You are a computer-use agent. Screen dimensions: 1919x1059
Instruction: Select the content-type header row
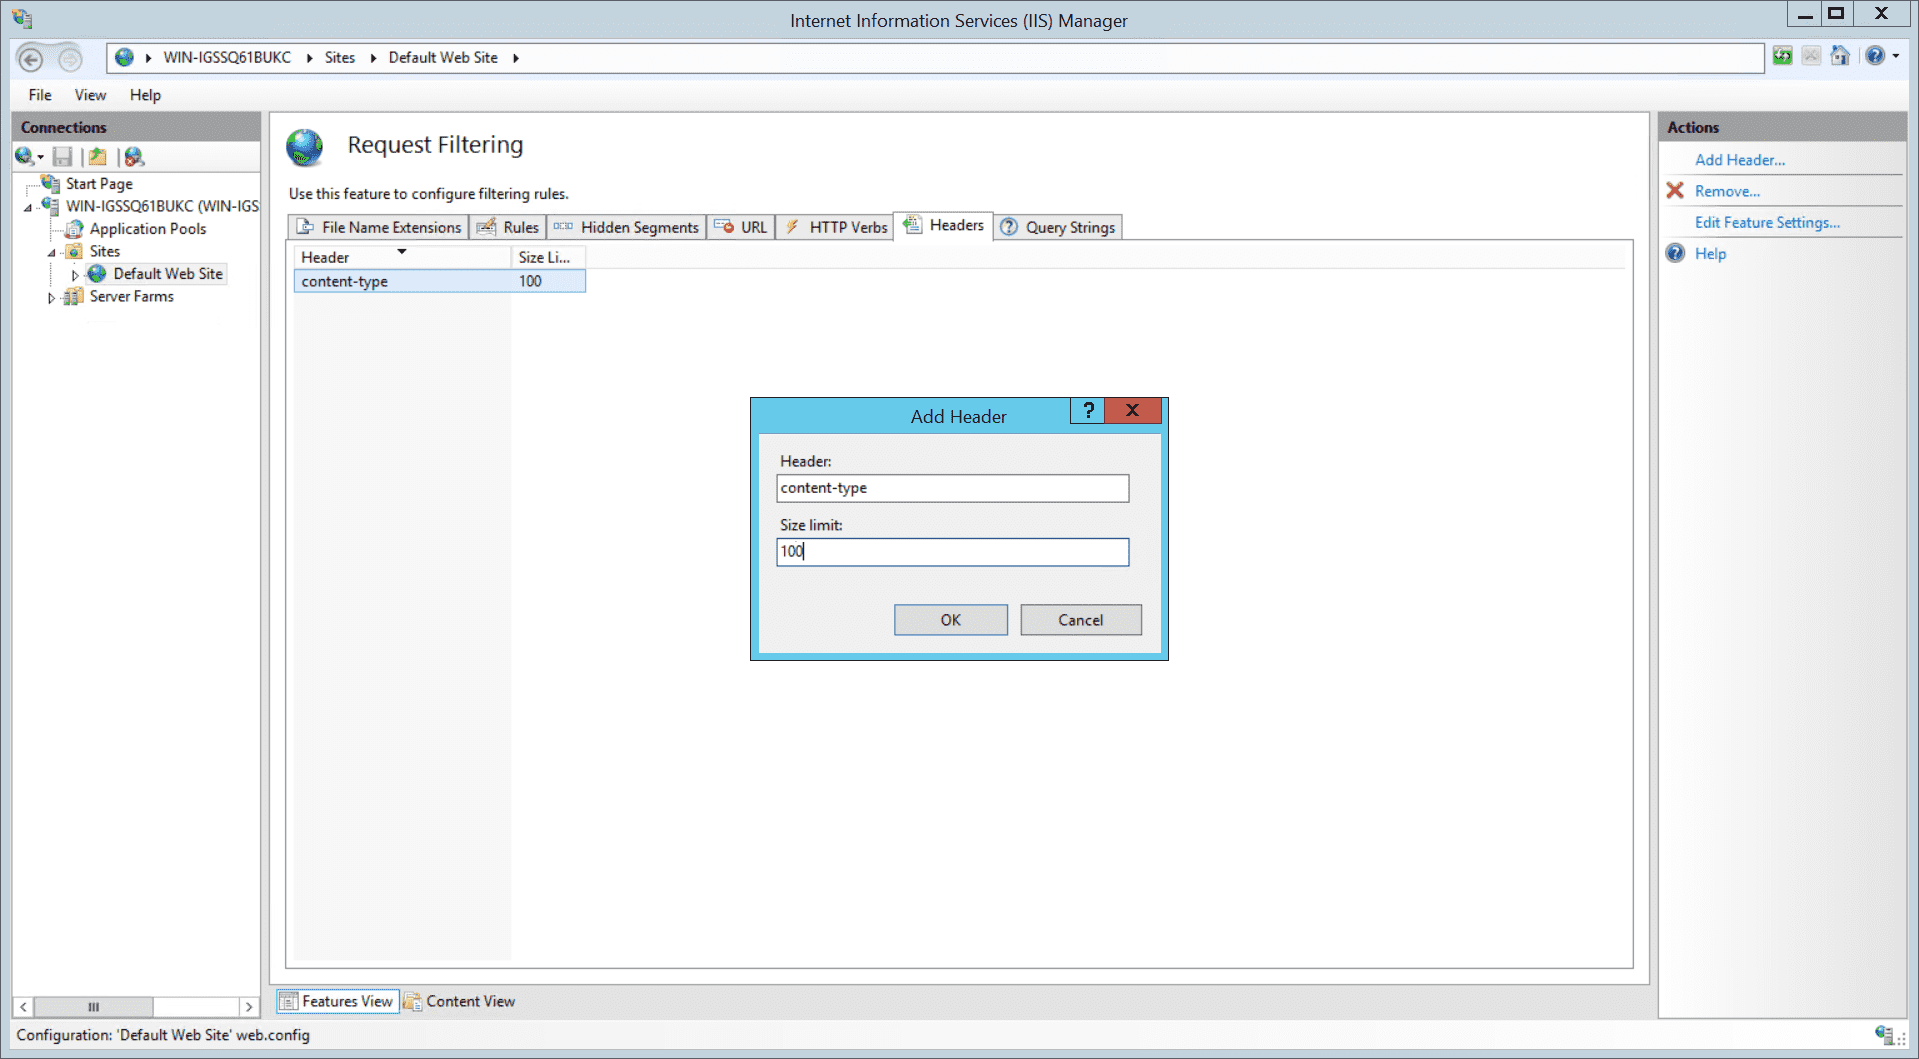click(x=440, y=282)
